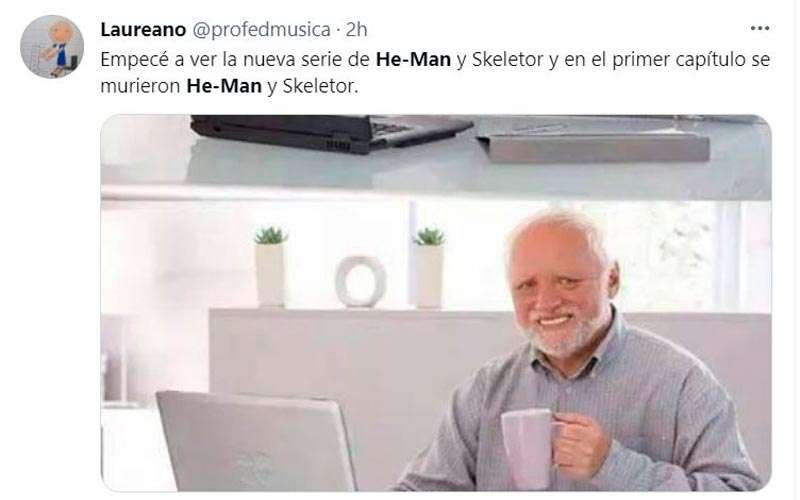Click the final word Skeletor. in tweet

[320, 86]
